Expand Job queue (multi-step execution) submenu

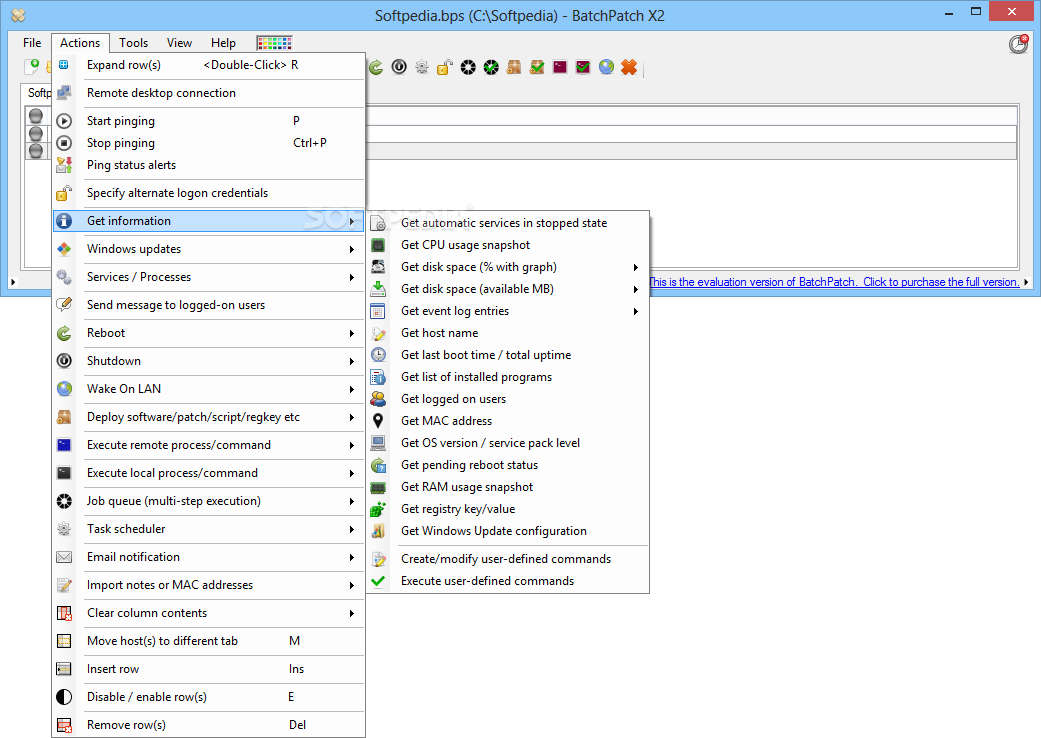[208, 501]
